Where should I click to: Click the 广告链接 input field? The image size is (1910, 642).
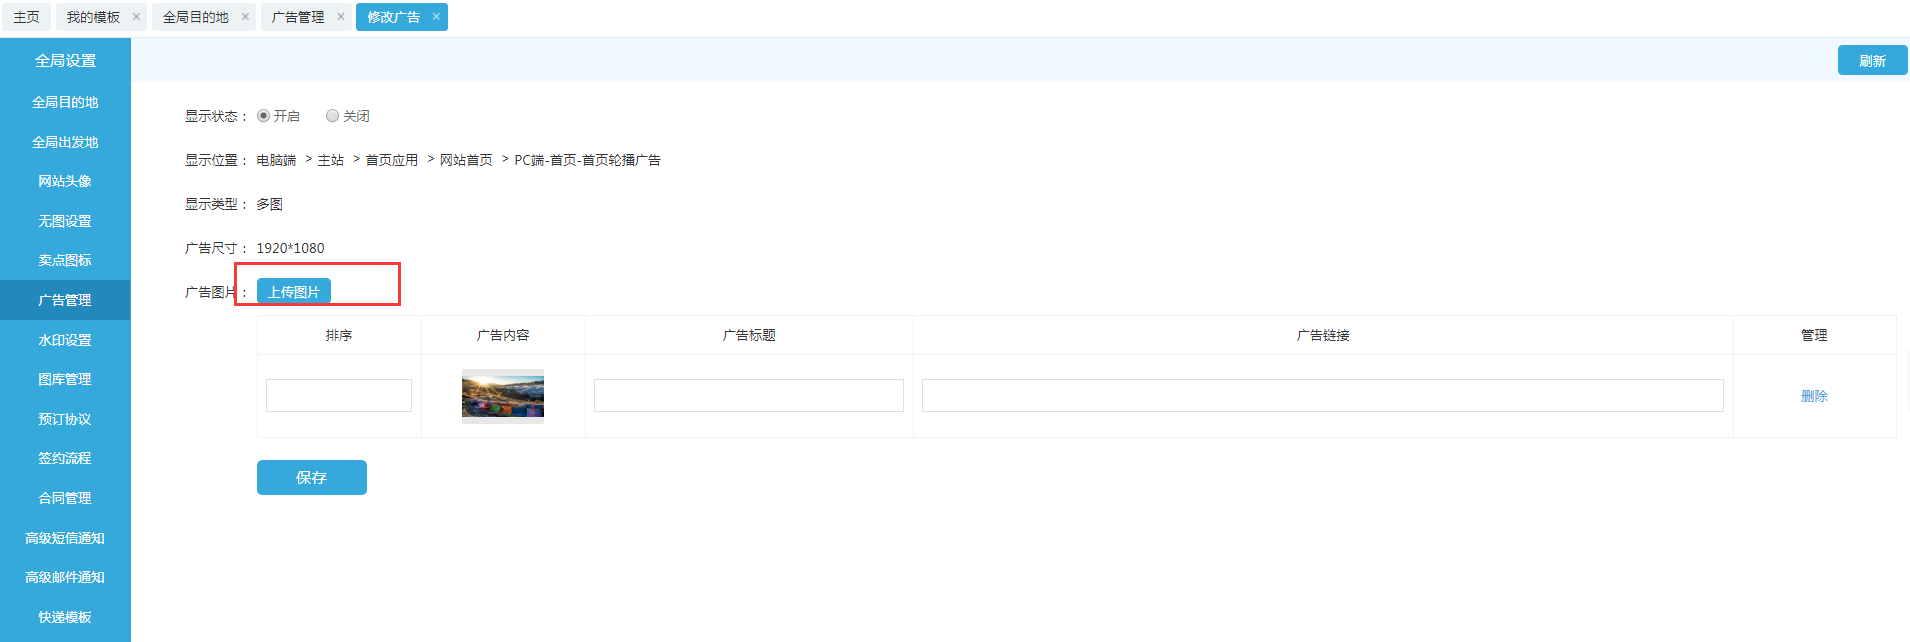click(x=1322, y=396)
